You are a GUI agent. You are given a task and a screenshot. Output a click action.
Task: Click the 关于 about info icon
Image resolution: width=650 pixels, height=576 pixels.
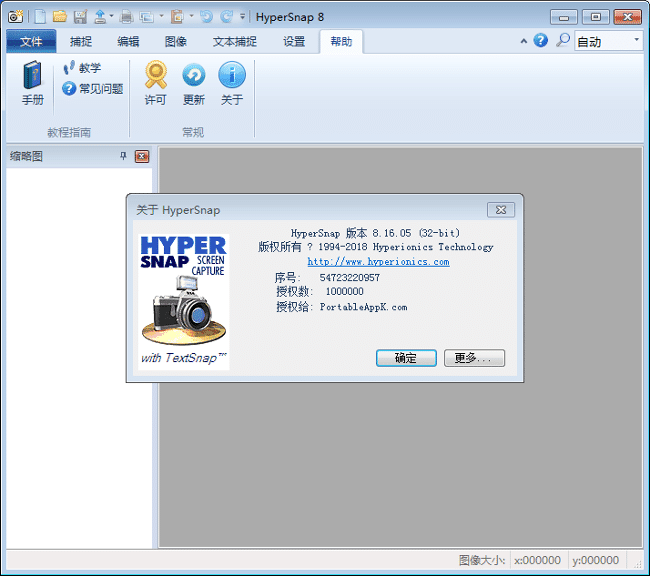coord(232,83)
